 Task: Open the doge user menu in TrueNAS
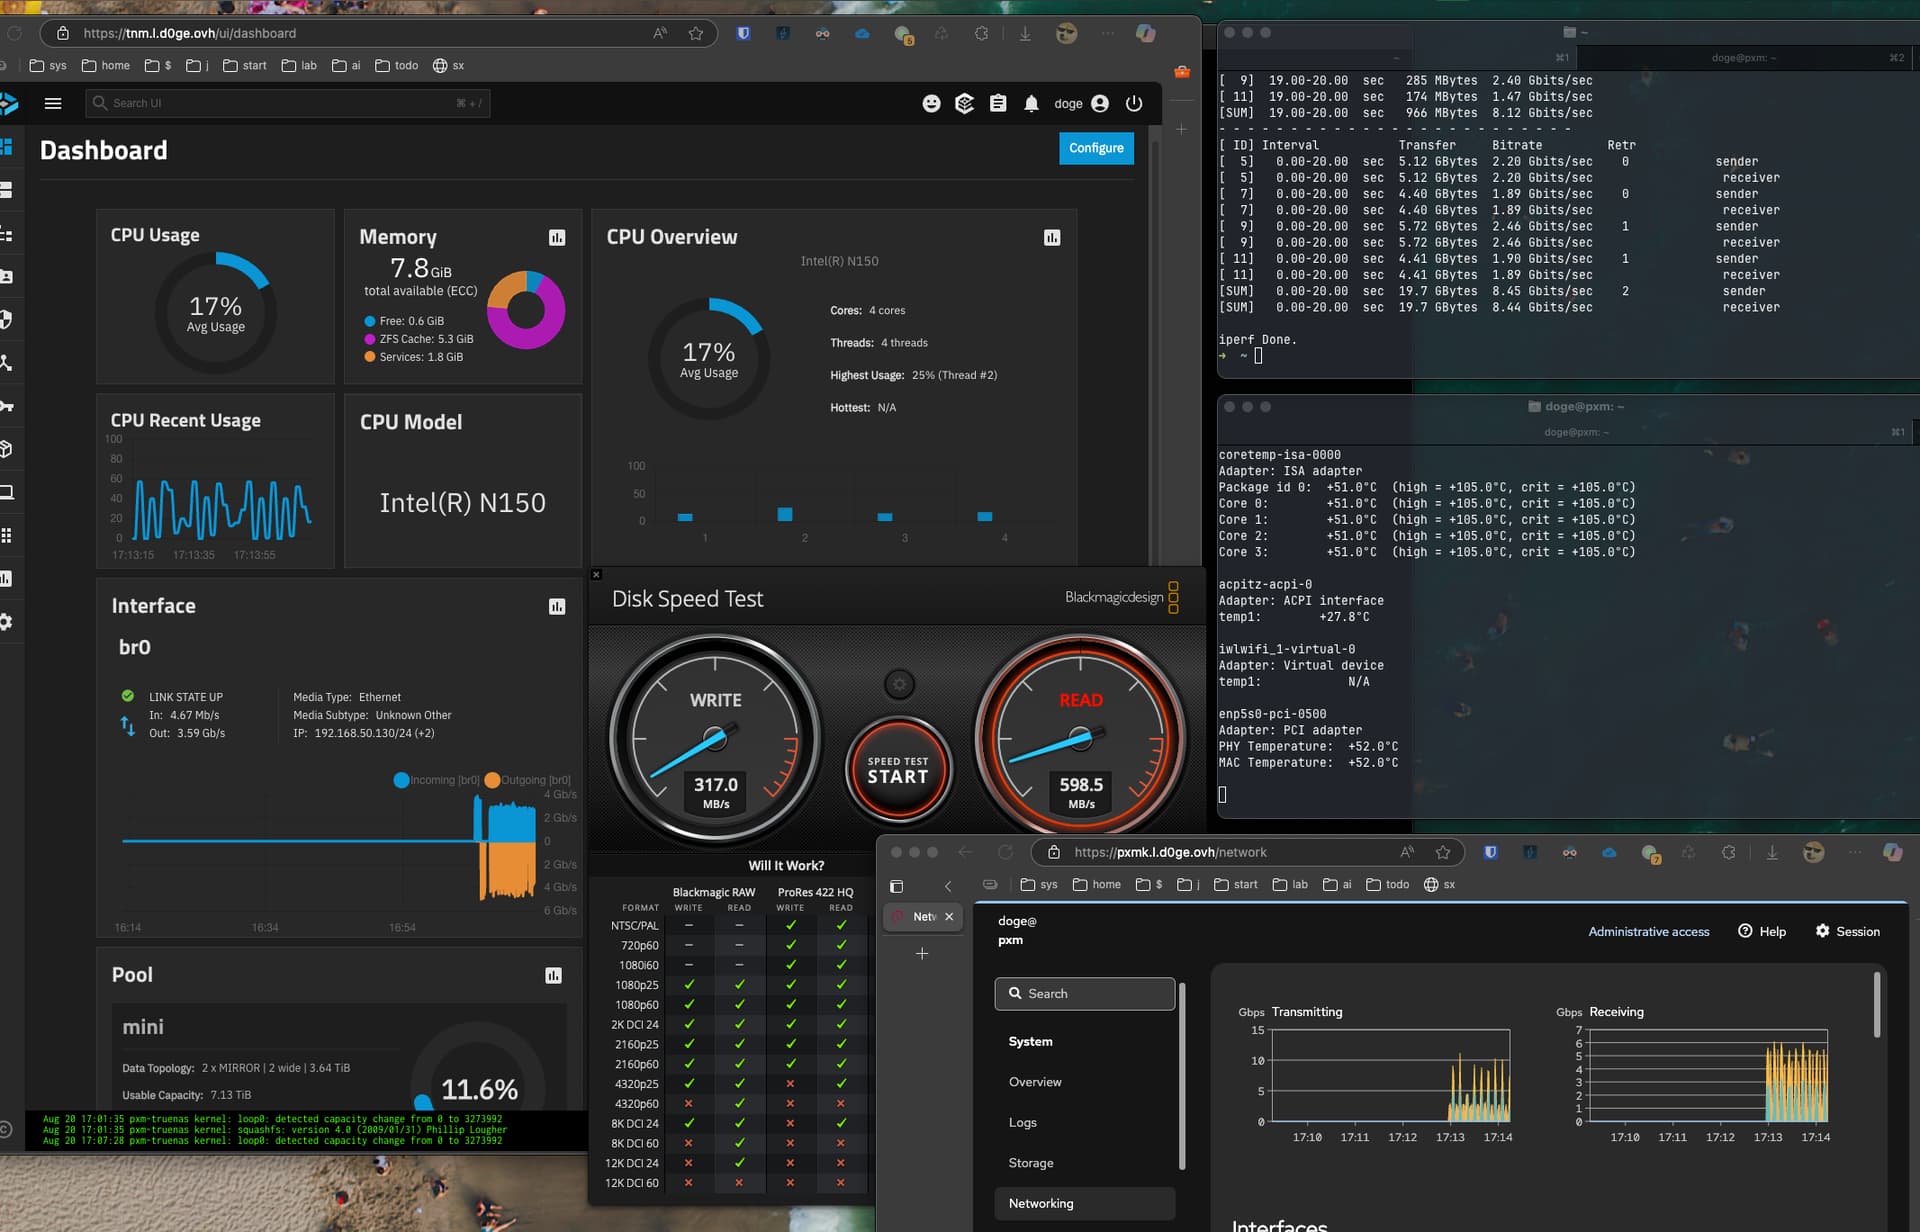(1081, 103)
